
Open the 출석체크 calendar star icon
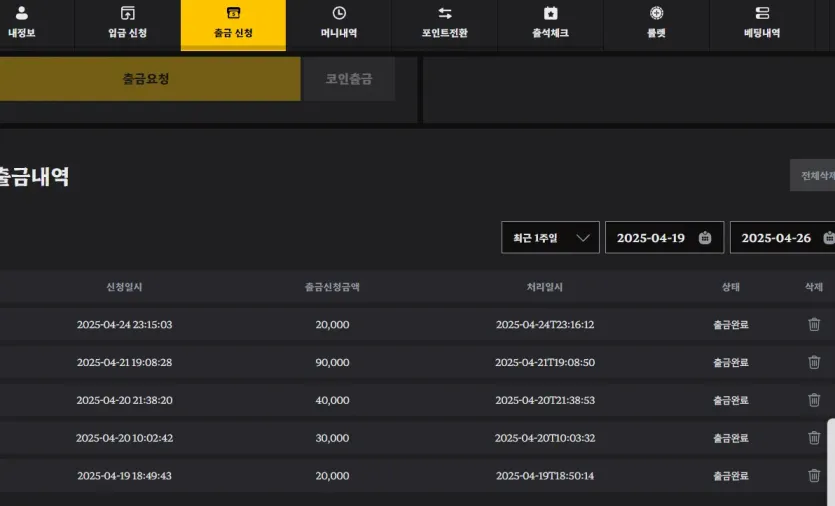pos(551,13)
